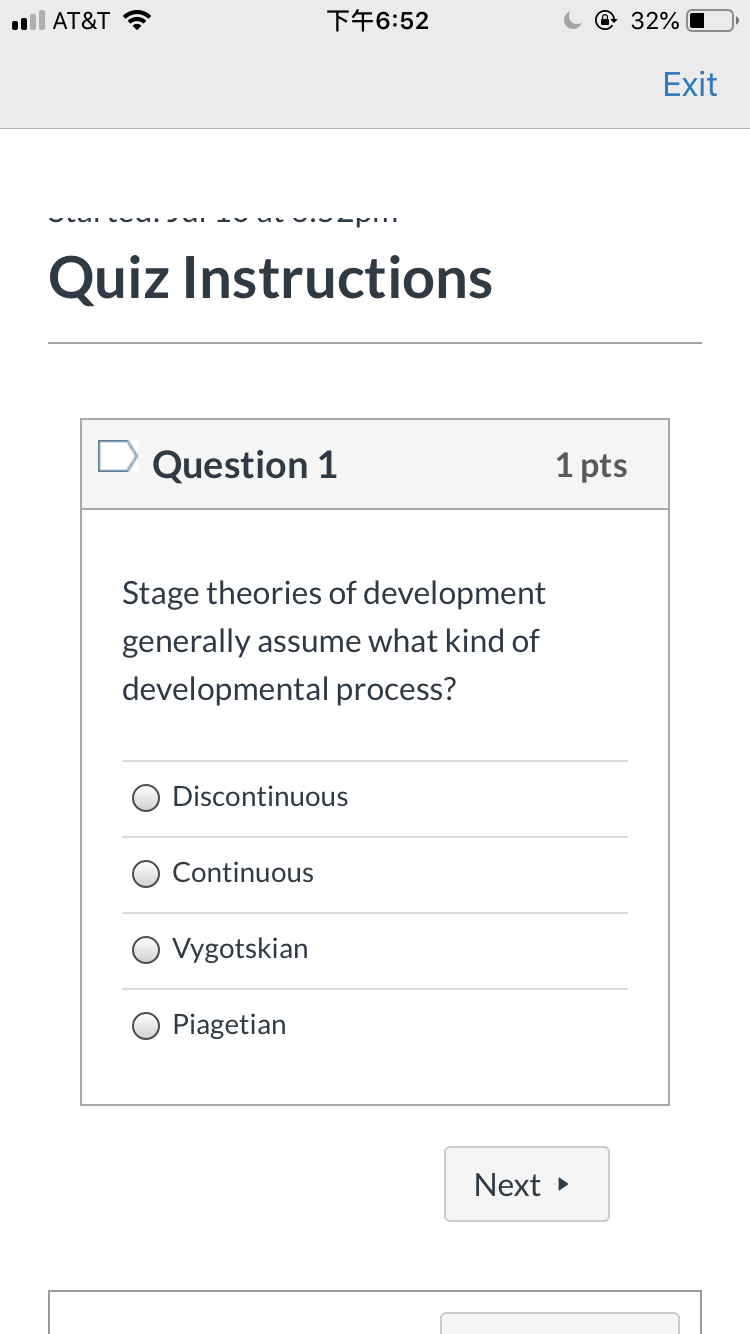The width and height of the screenshot is (750, 1334).
Task: Tap the clock time in status bar
Action: (378, 21)
